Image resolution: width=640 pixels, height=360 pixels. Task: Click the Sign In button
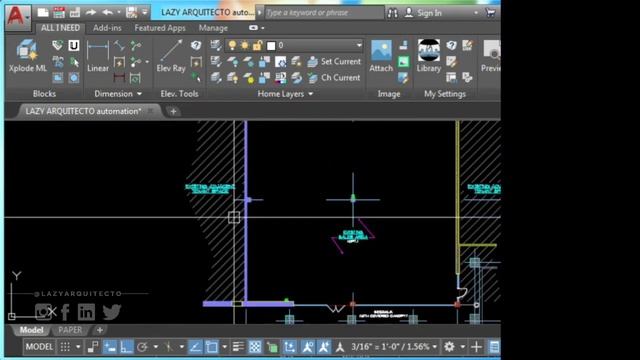point(423,13)
